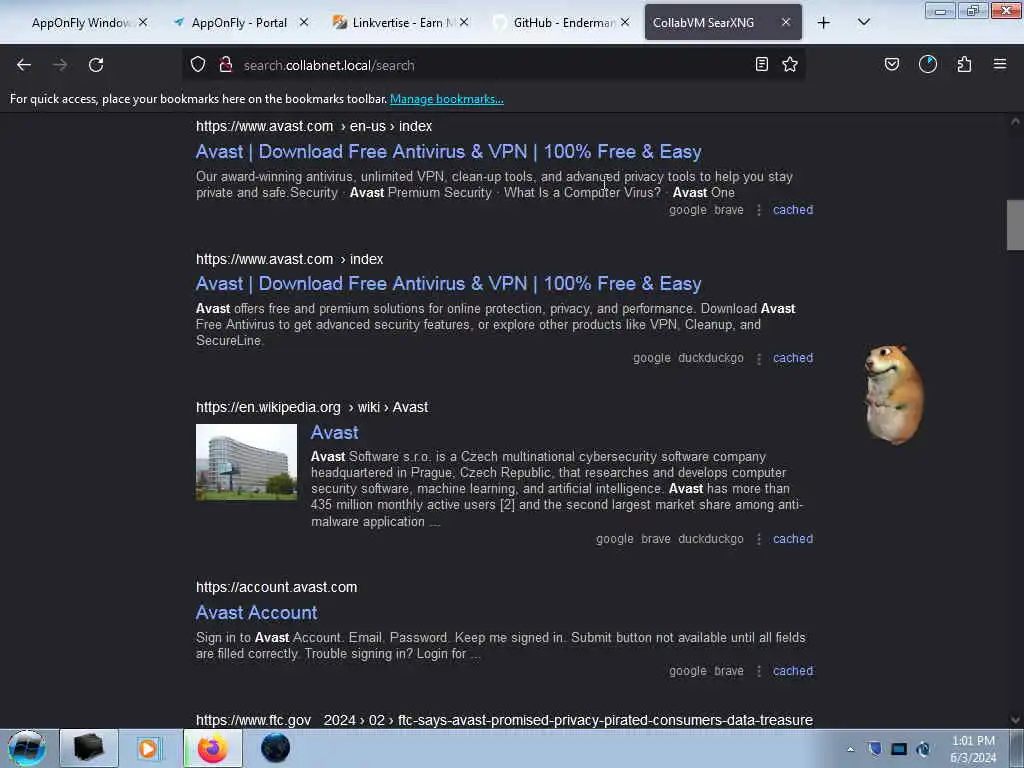
Task: Switch to the AppOnFly - Portal tab
Action: pos(238,23)
